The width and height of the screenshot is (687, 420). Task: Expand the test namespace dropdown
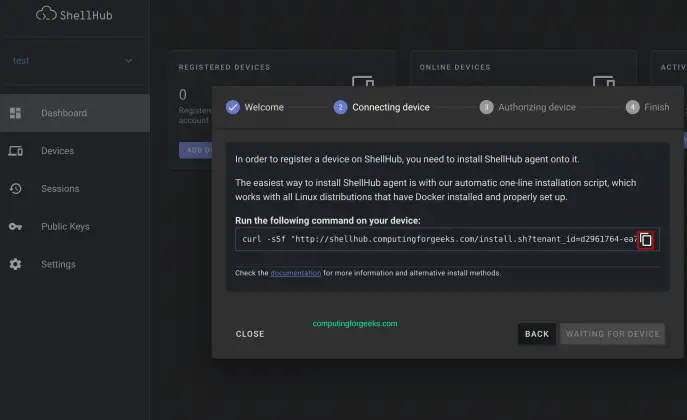128,61
